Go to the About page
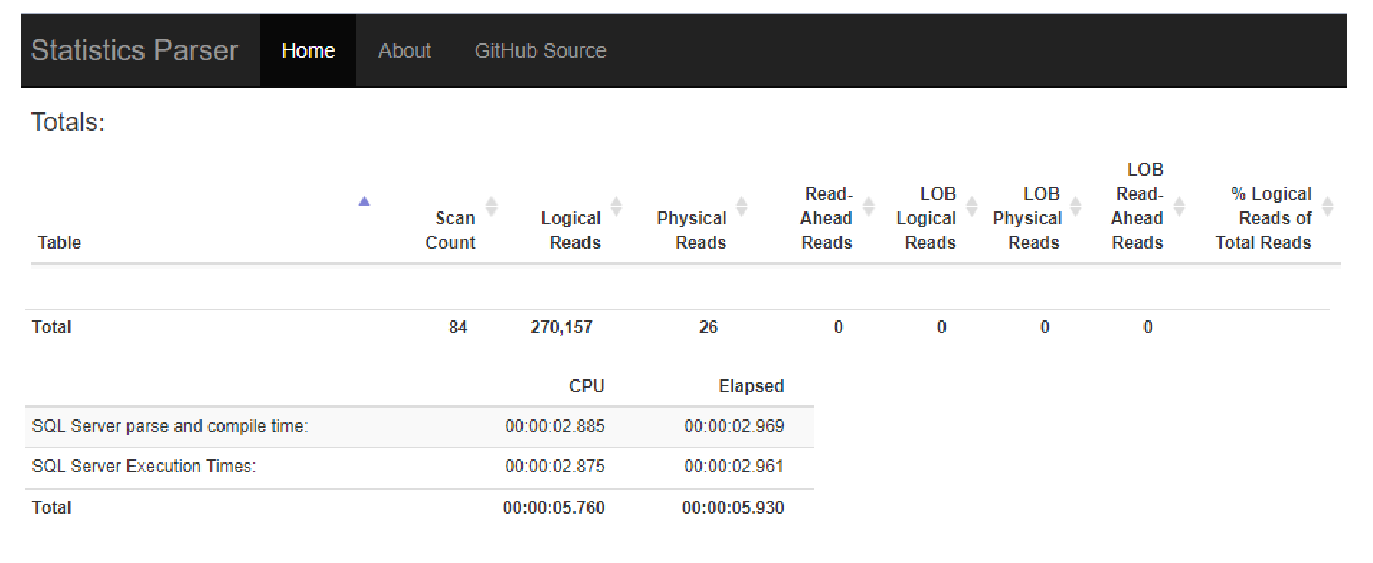1373x563 pixels. 404,51
